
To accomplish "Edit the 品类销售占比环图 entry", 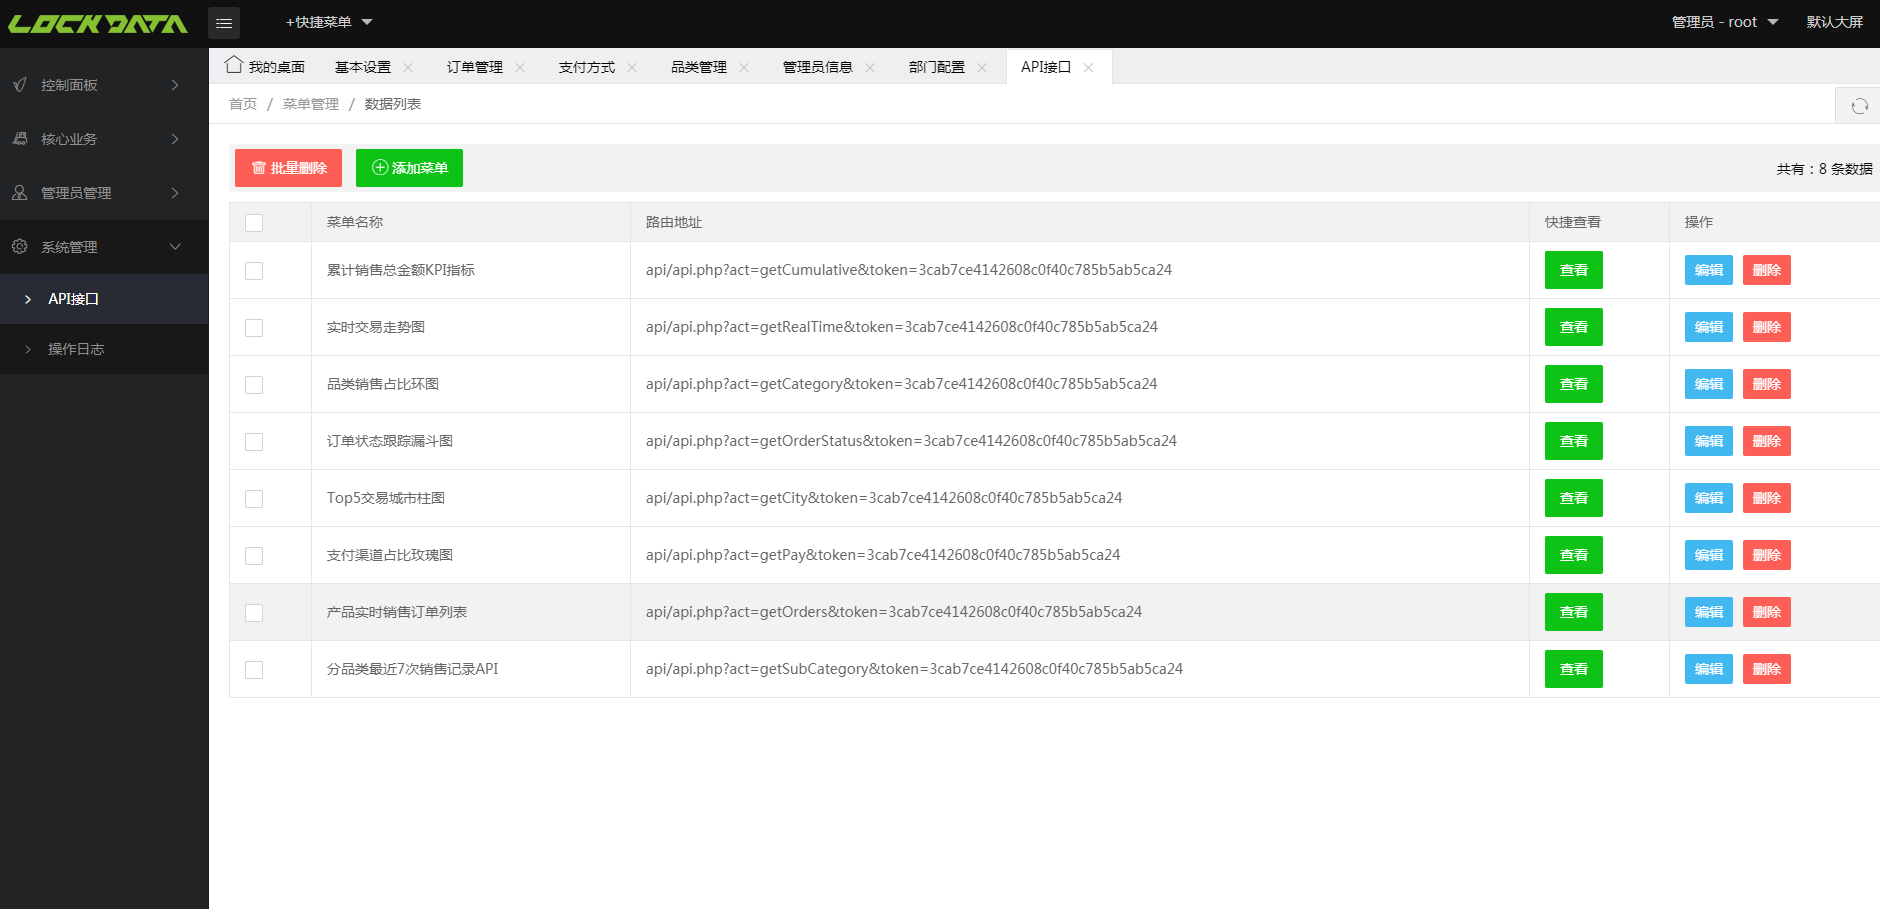I will point(1709,384).
